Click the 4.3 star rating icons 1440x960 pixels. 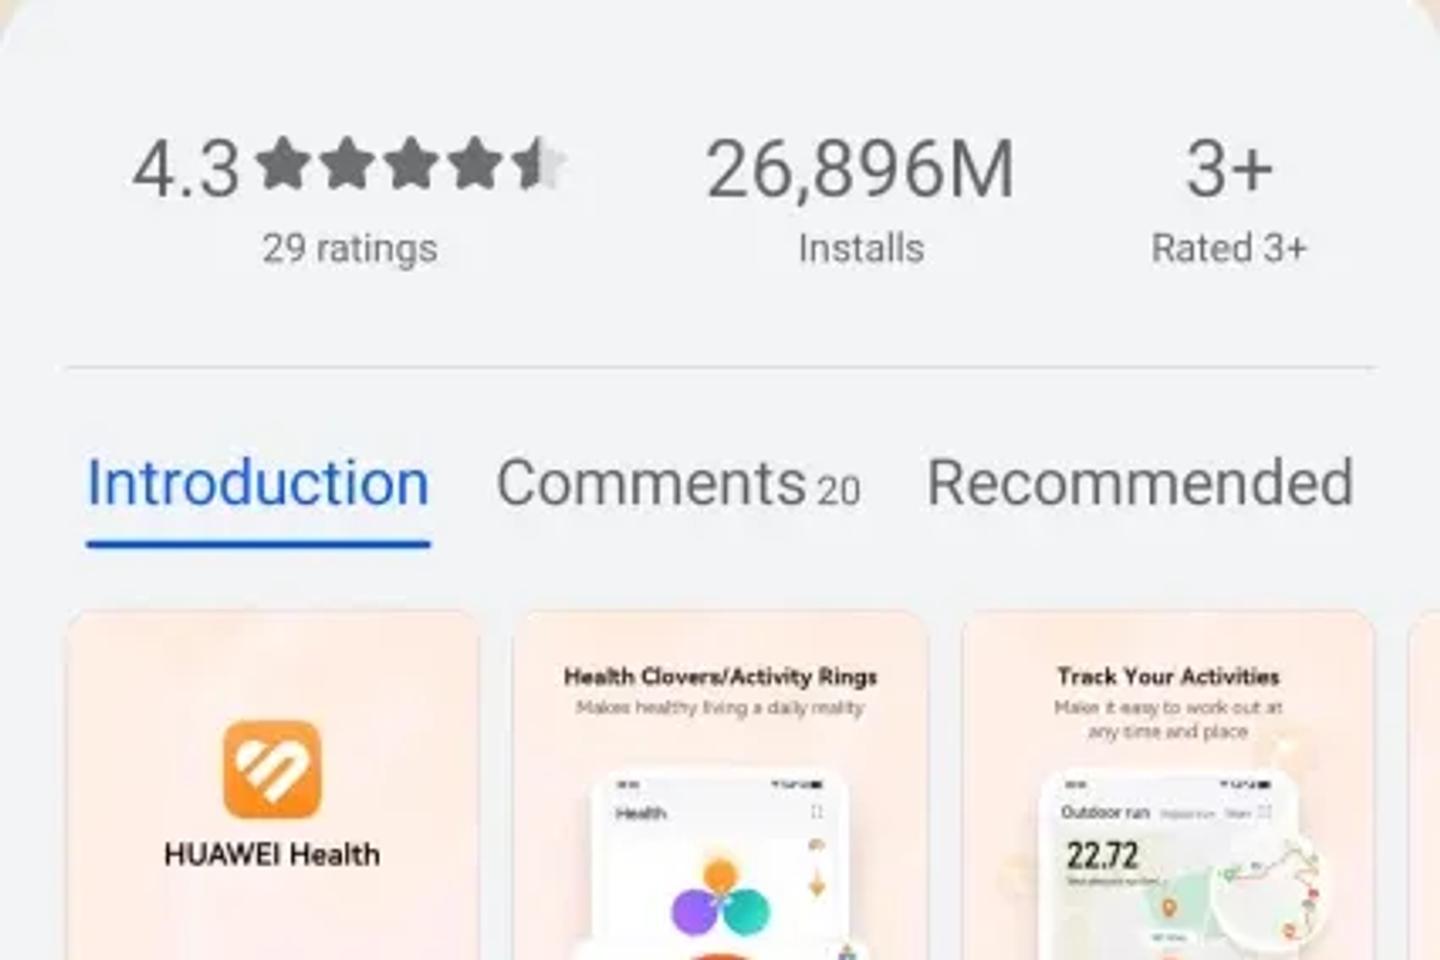(411, 165)
